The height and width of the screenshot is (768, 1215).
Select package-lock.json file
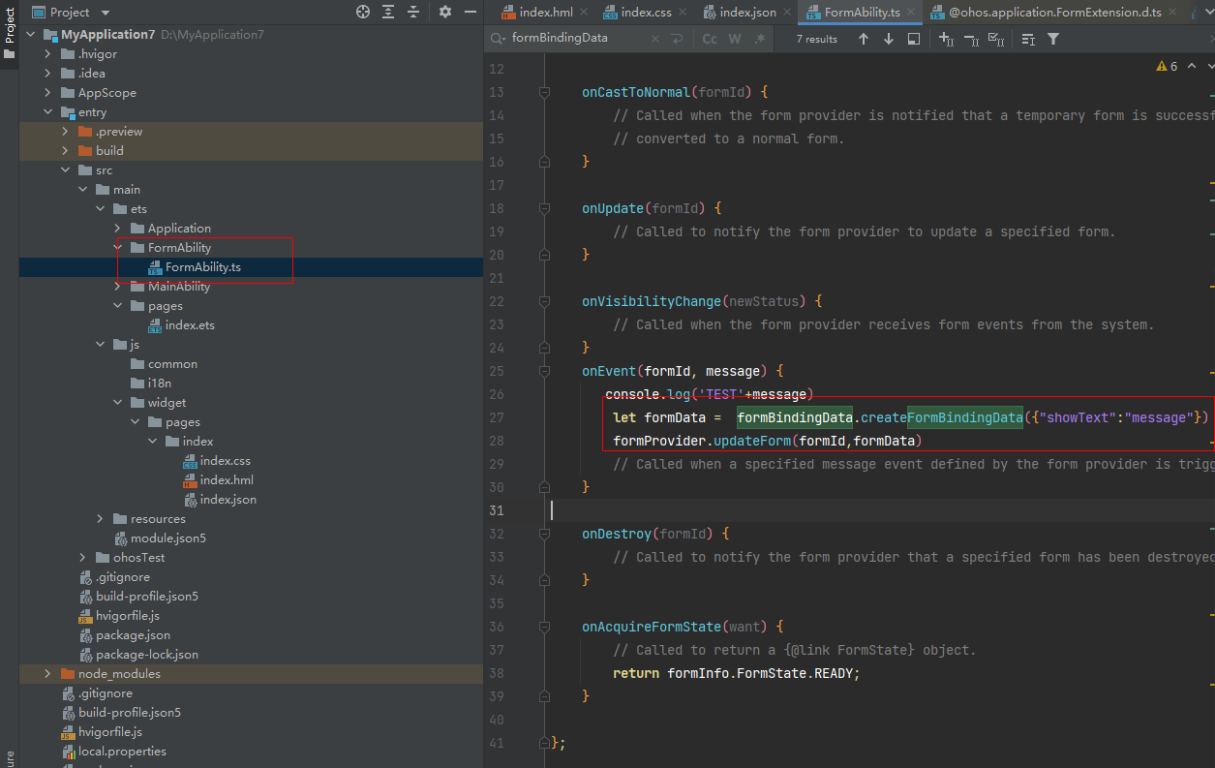[146, 654]
